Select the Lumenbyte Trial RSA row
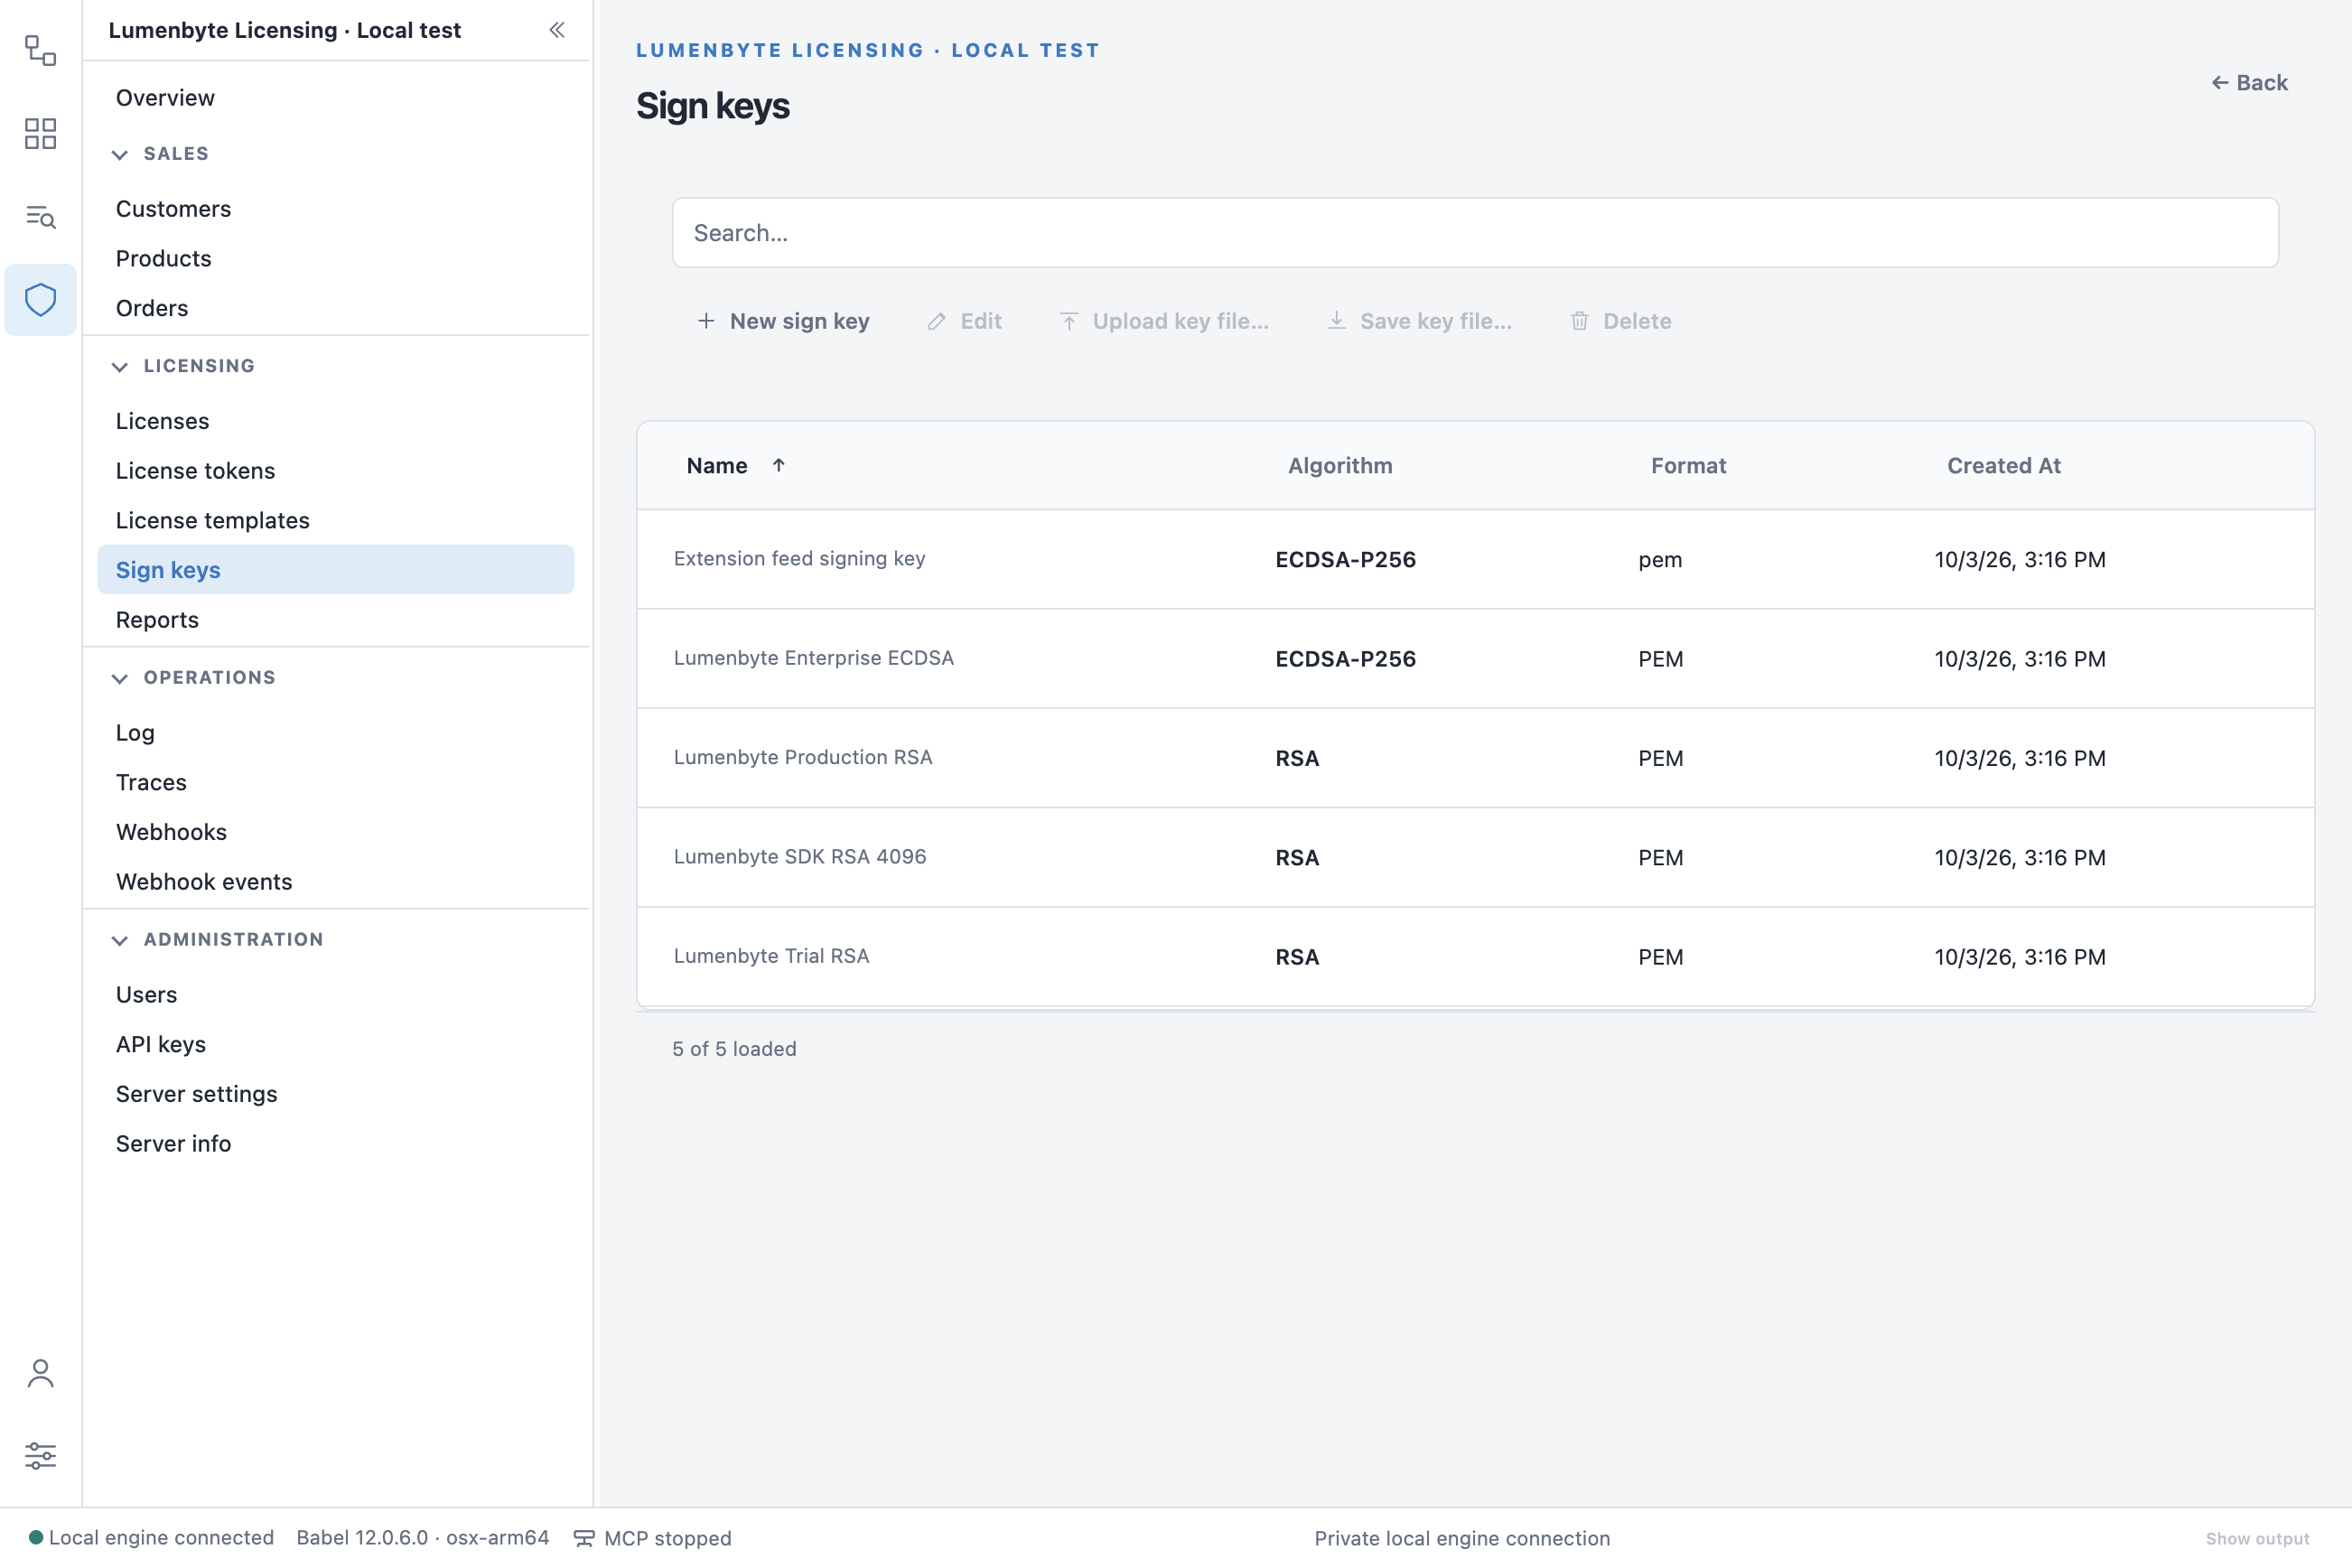The width and height of the screenshot is (2352, 1568). tap(1475, 957)
